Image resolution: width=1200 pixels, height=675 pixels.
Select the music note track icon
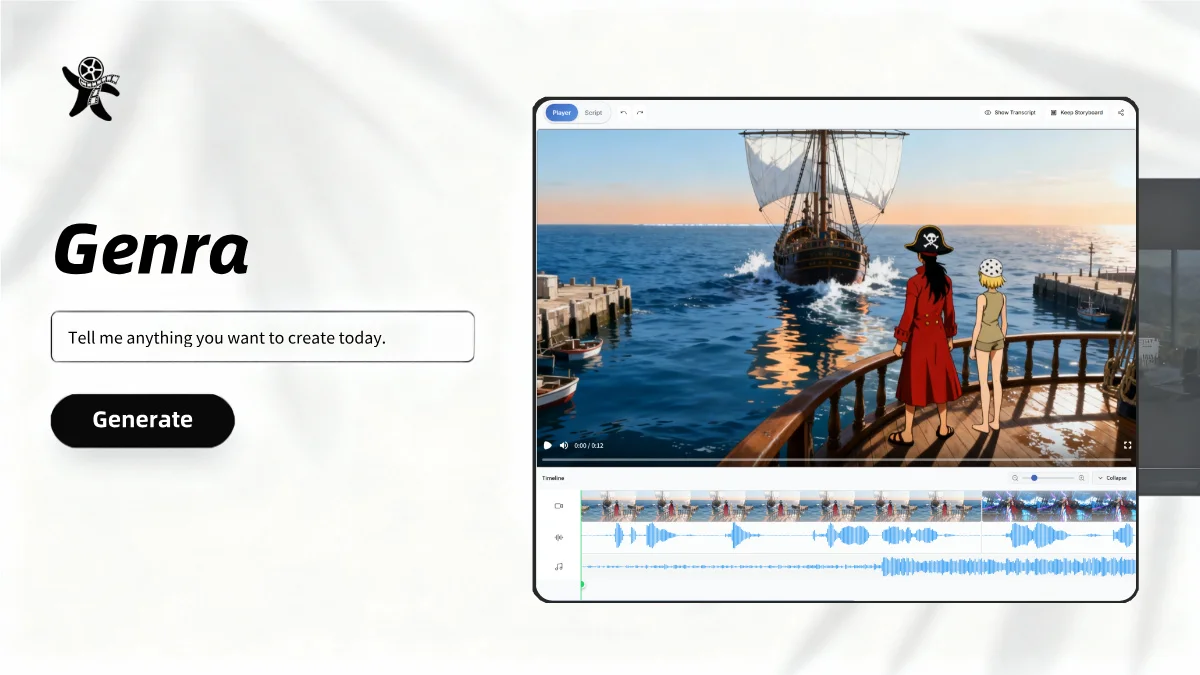(x=558, y=566)
